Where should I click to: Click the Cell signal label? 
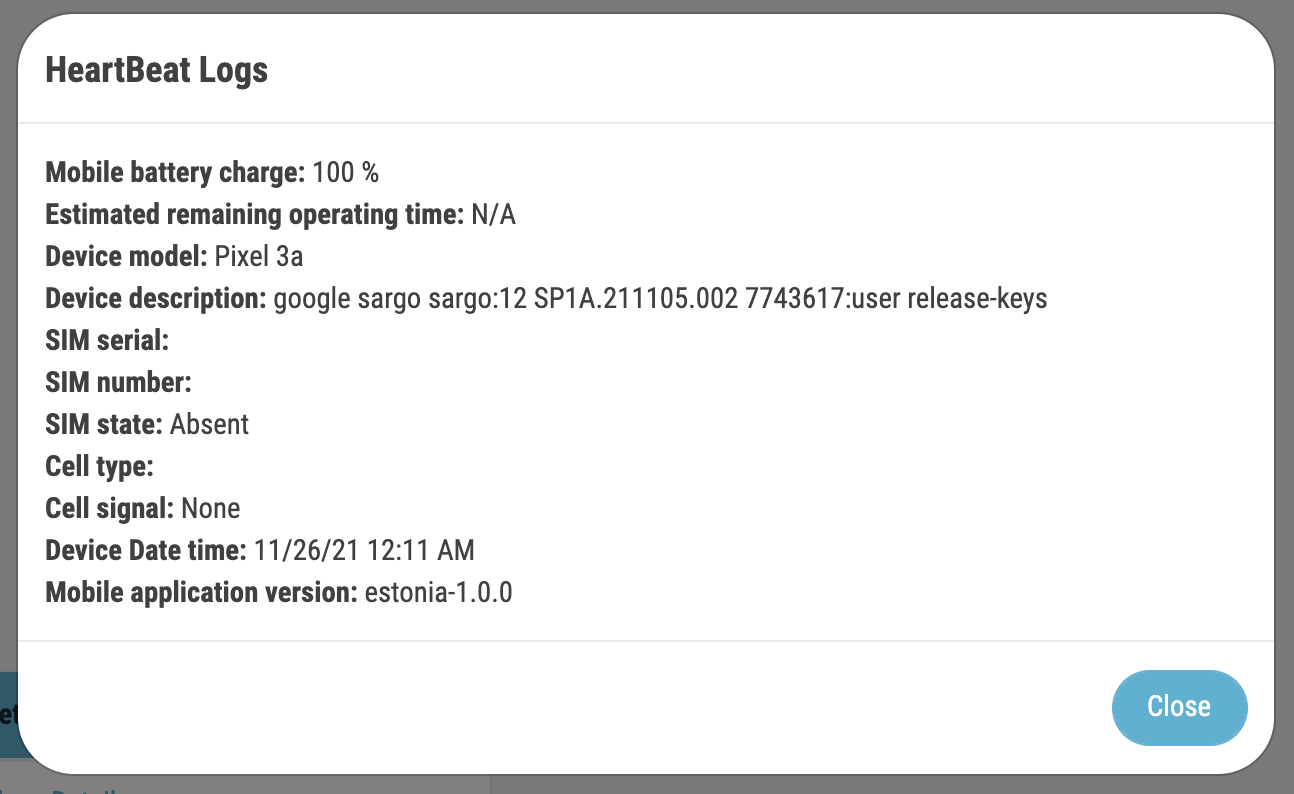[x=109, y=509]
